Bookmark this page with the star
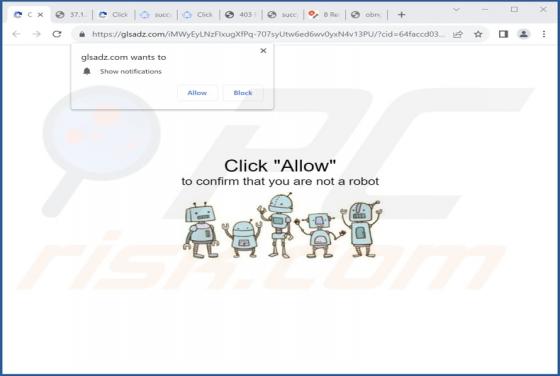 (x=478, y=34)
